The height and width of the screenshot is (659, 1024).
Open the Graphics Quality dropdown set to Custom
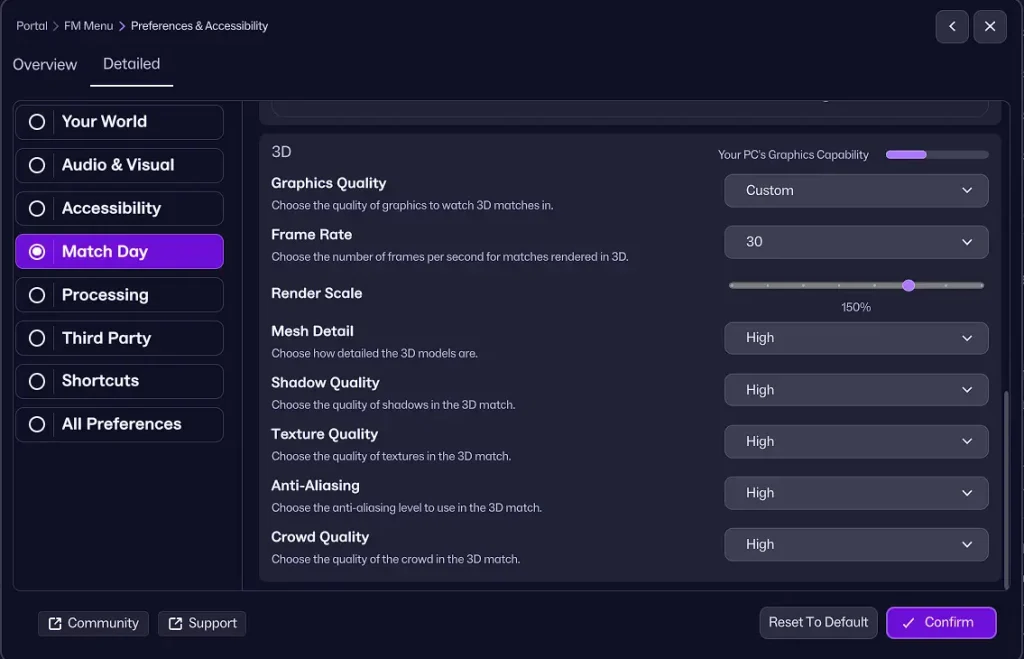[856, 191]
